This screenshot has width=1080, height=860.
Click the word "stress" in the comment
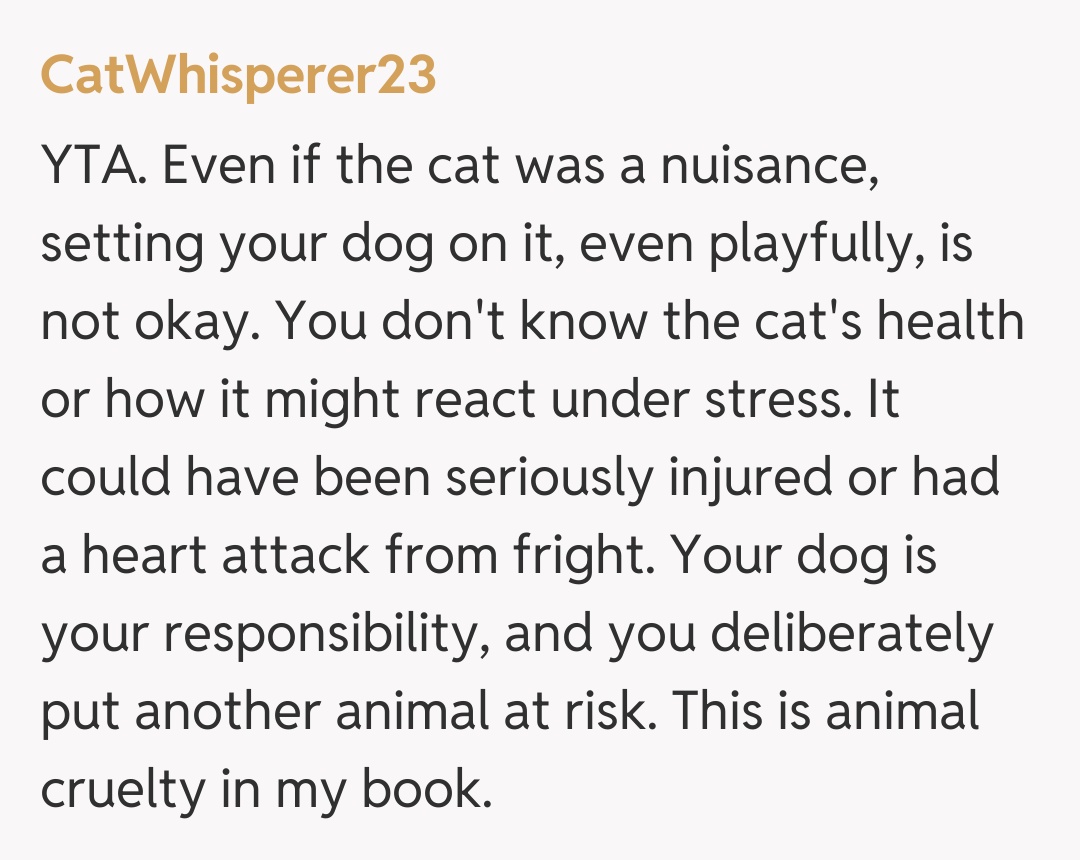[x=774, y=400]
